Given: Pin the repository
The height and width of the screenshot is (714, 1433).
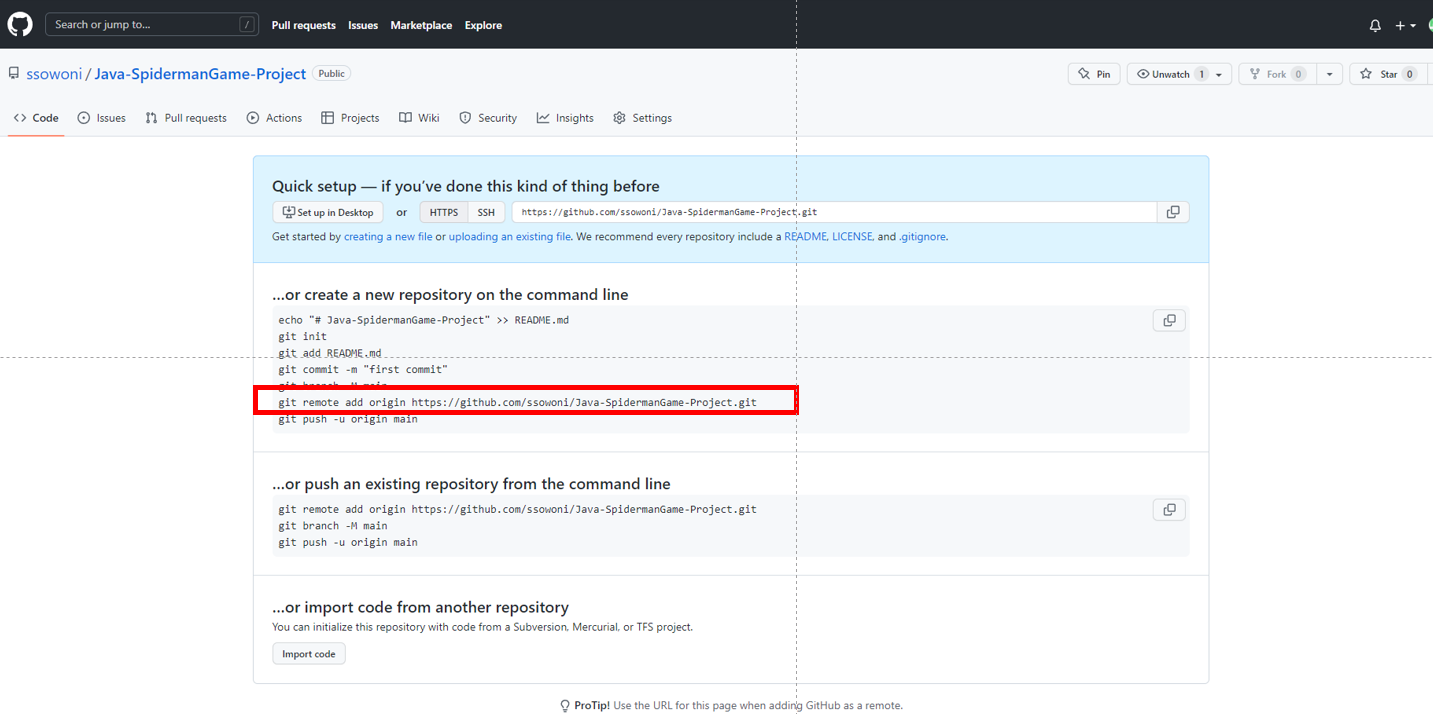Looking at the screenshot, I should [x=1094, y=74].
